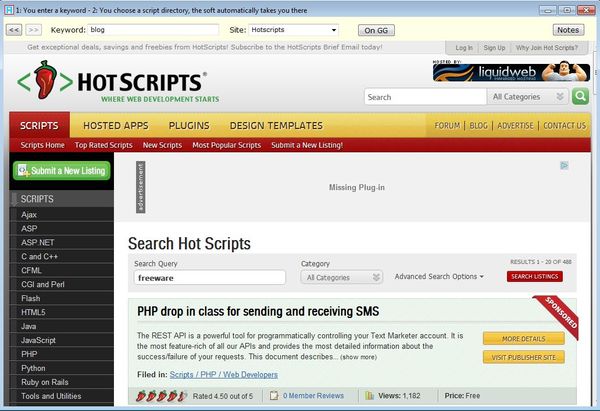This screenshot has width=600, height=411.
Task: Click the Views chart icon
Action: pyautogui.click(x=369, y=396)
